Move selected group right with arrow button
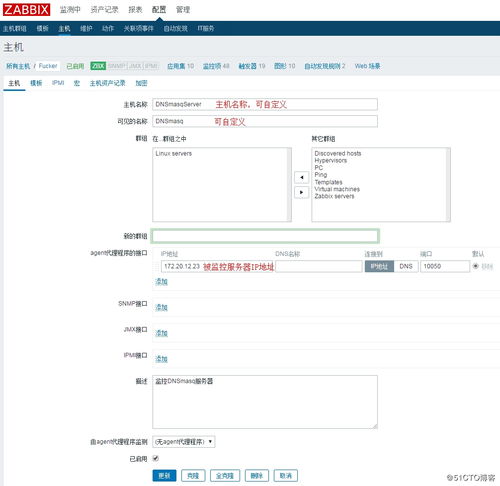500x486 pixels. (301, 192)
